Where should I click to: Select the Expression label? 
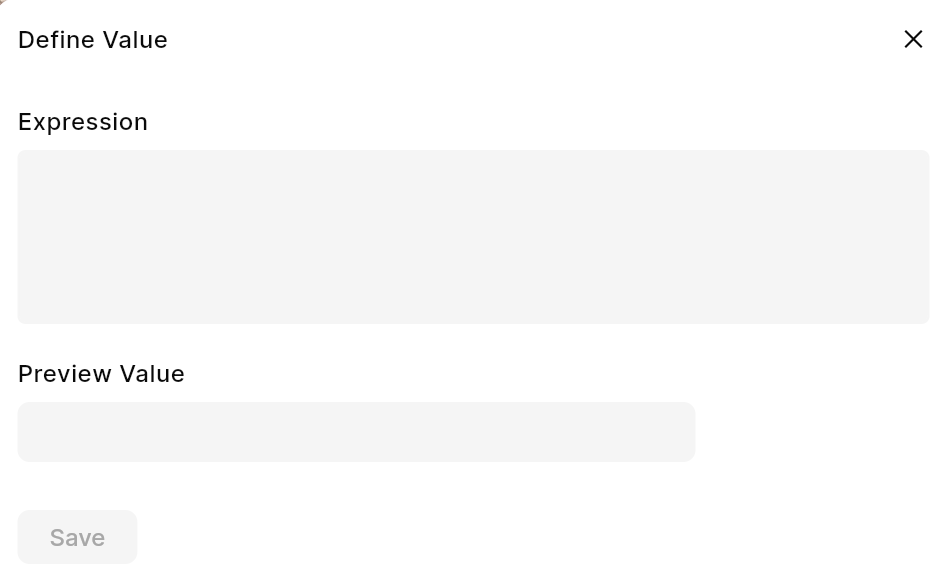pyautogui.click(x=83, y=122)
